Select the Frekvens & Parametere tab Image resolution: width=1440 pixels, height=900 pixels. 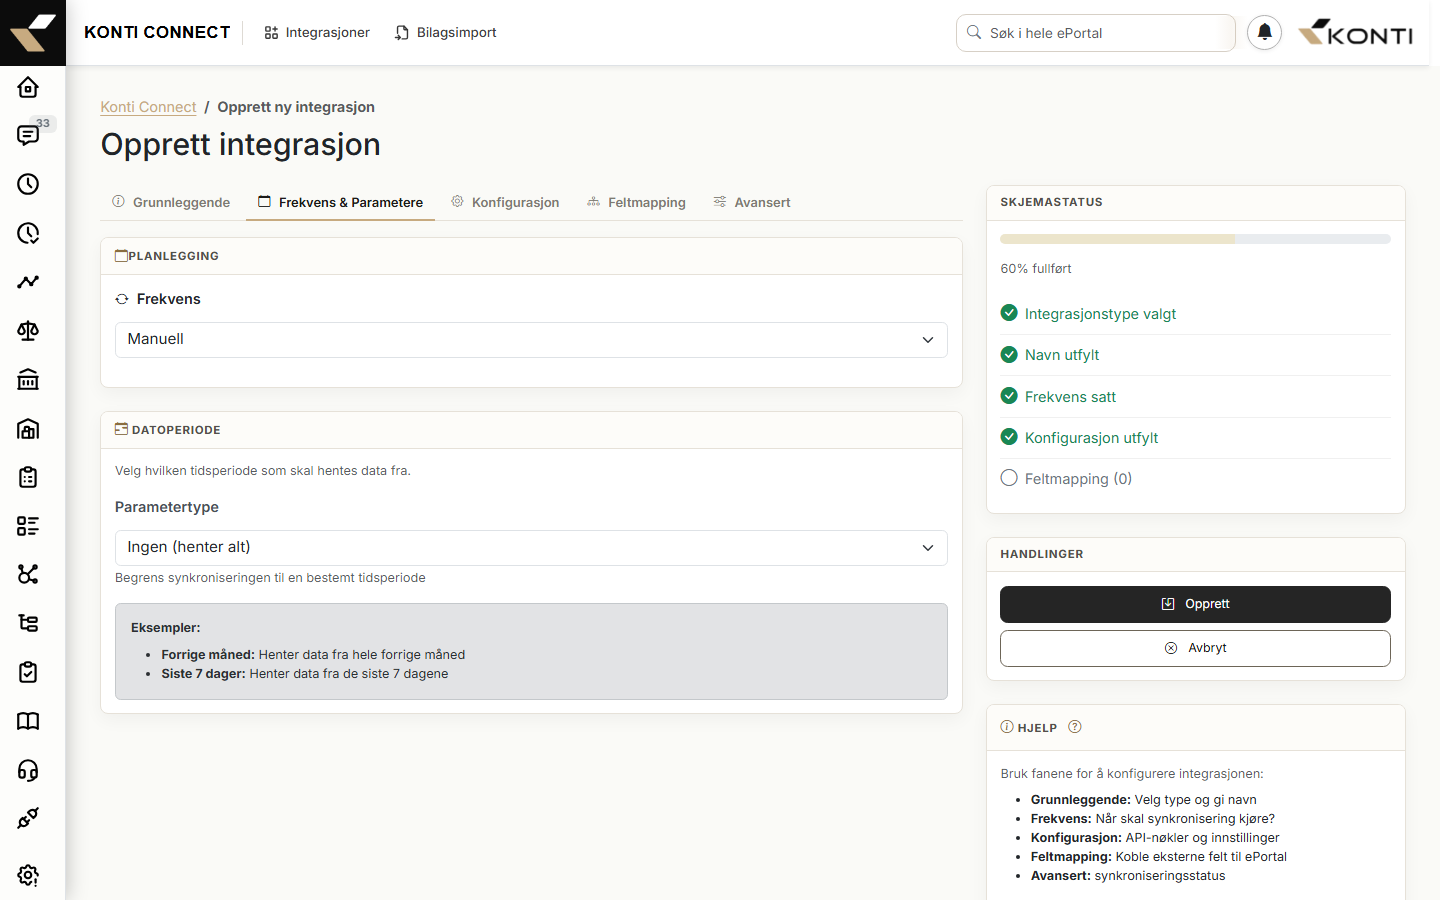pos(340,202)
